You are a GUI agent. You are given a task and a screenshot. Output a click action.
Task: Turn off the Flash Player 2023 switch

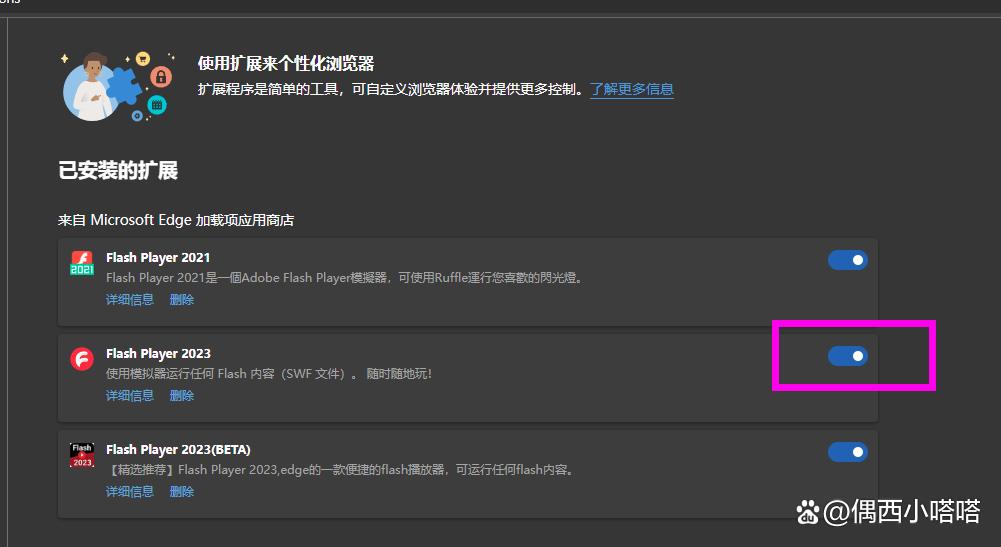tap(848, 356)
